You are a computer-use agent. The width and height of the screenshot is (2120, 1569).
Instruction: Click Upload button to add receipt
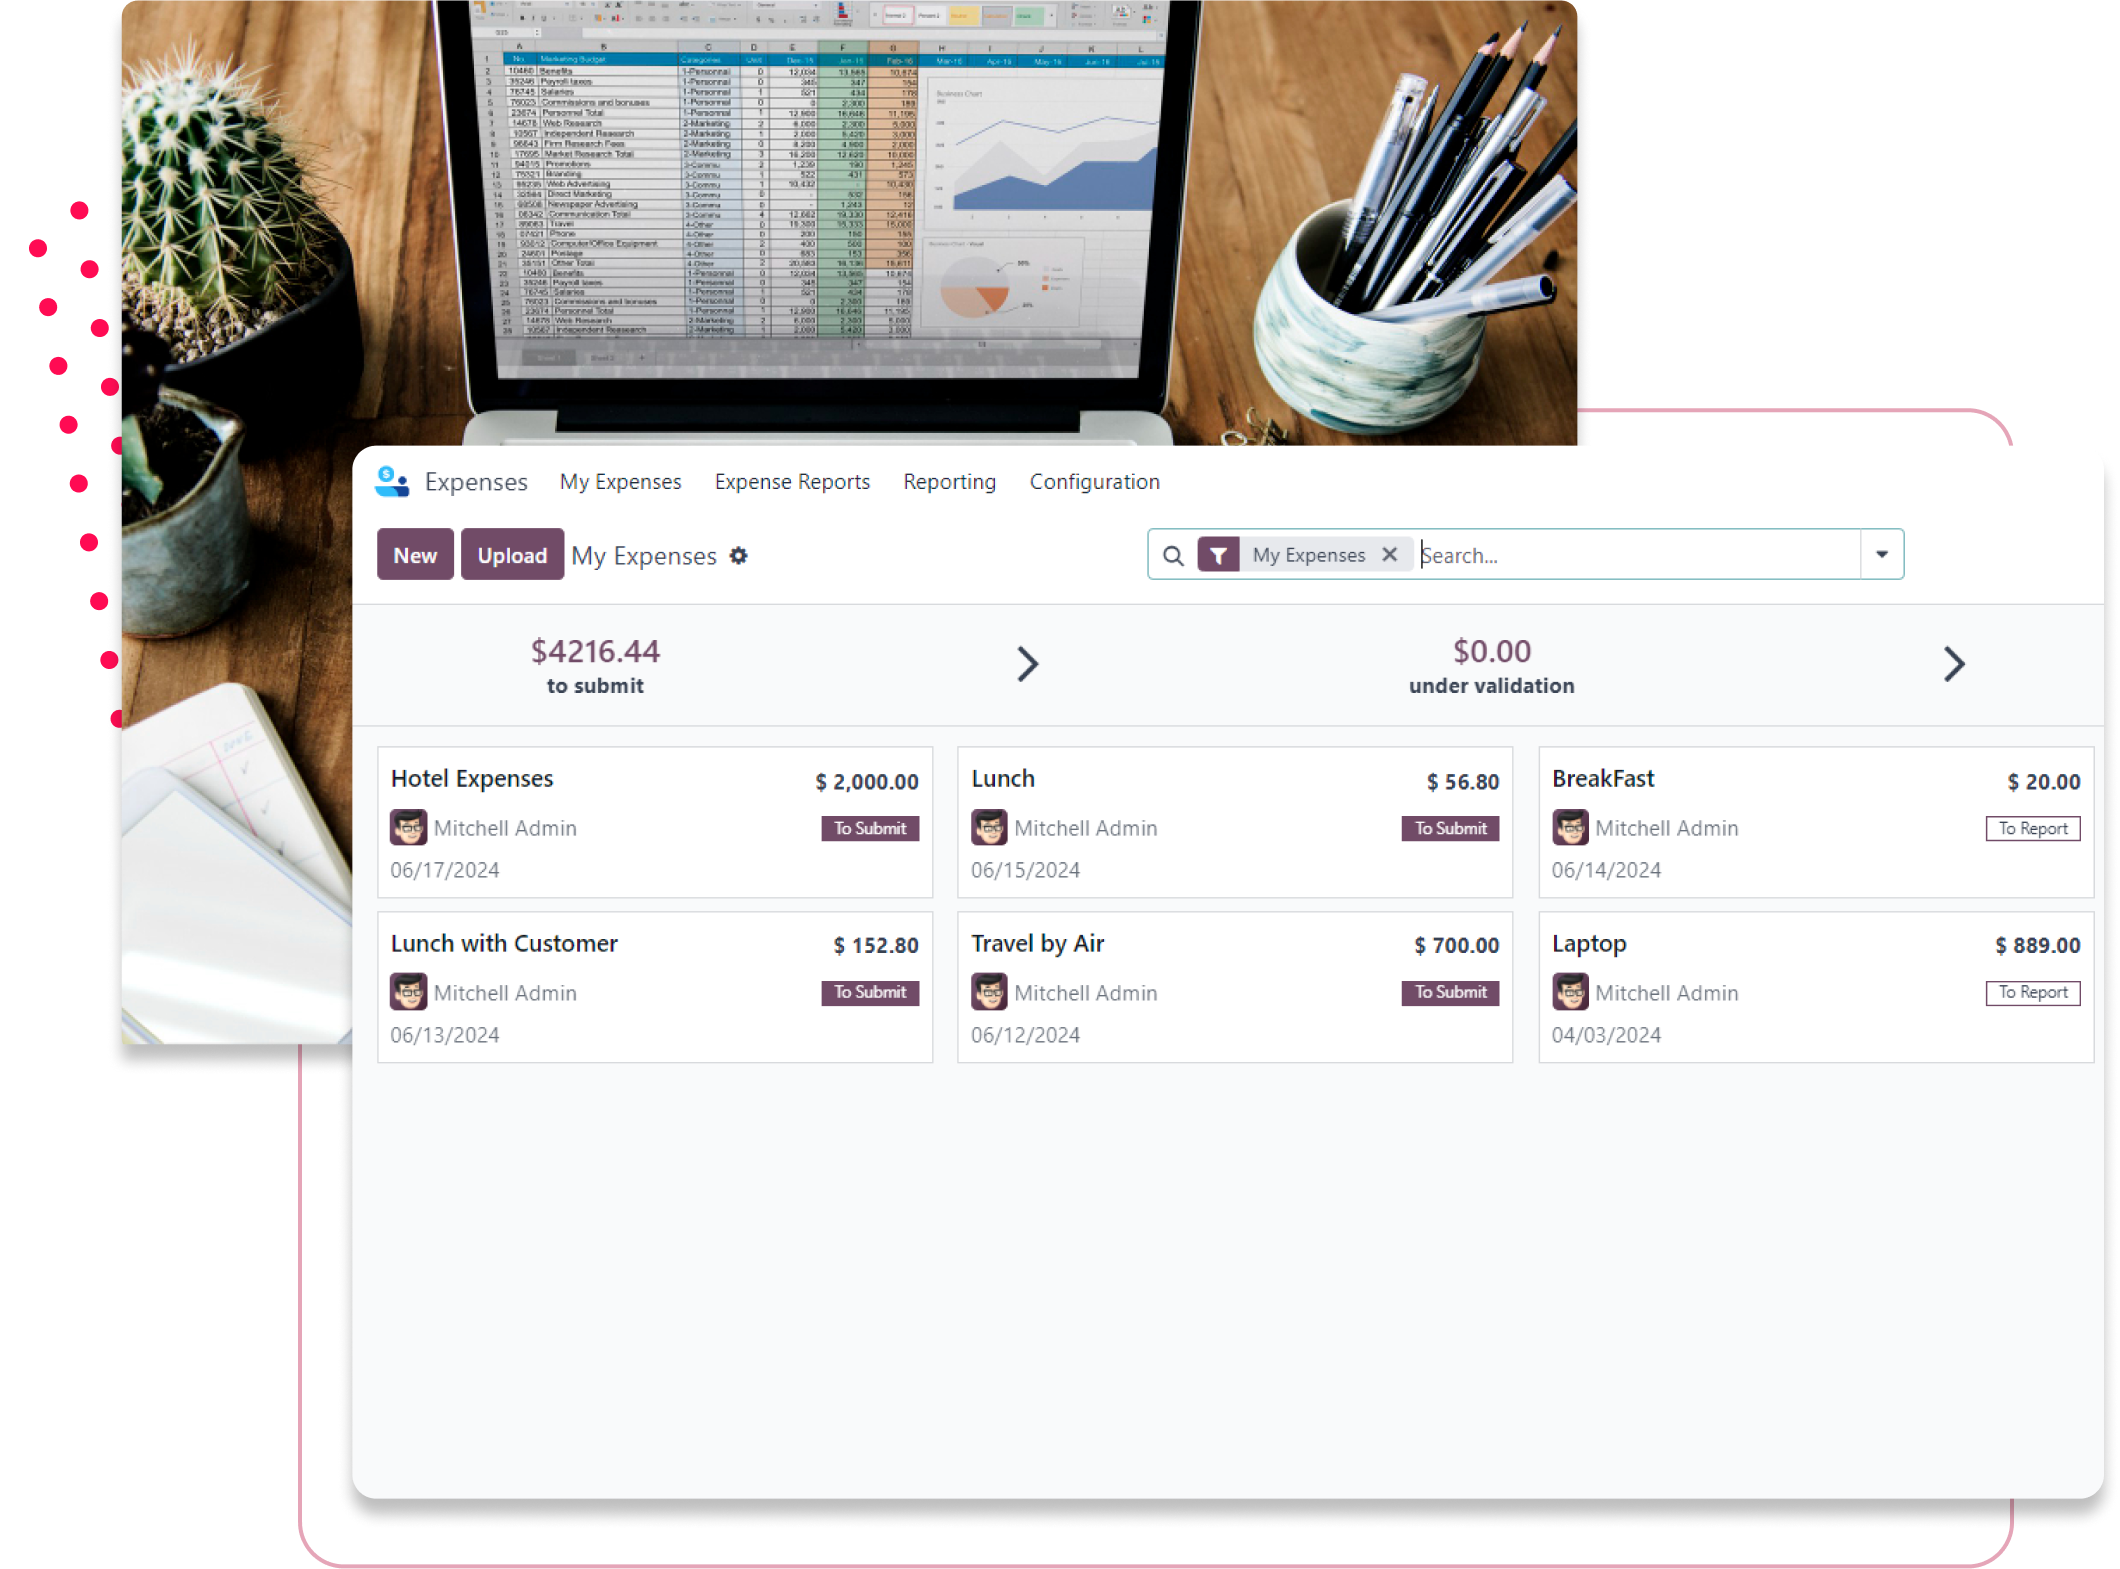coord(513,555)
